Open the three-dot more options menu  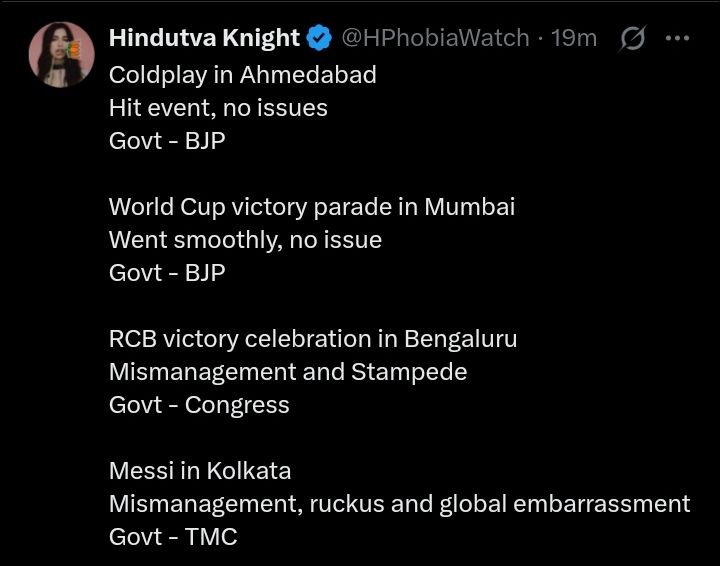point(677,39)
